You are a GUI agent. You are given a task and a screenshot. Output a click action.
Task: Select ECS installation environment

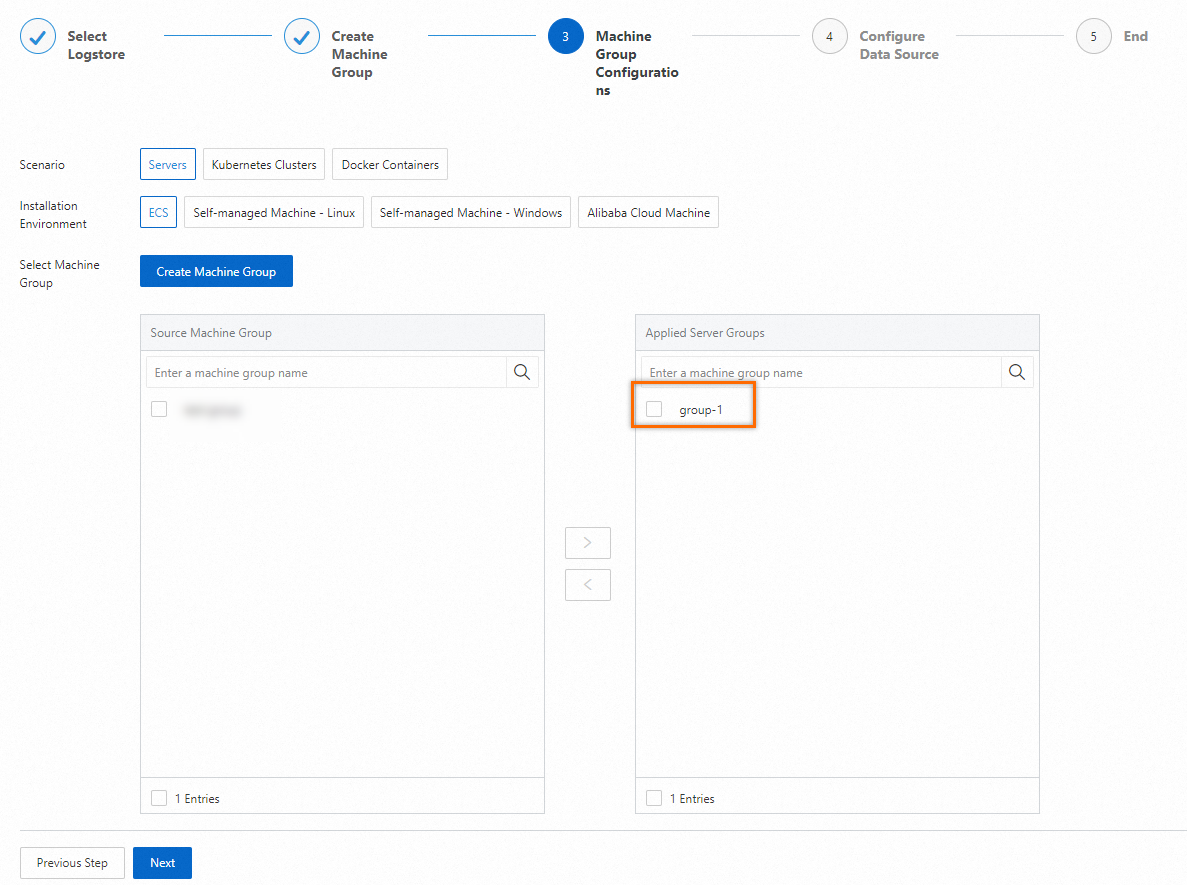click(x=158, y=213)
